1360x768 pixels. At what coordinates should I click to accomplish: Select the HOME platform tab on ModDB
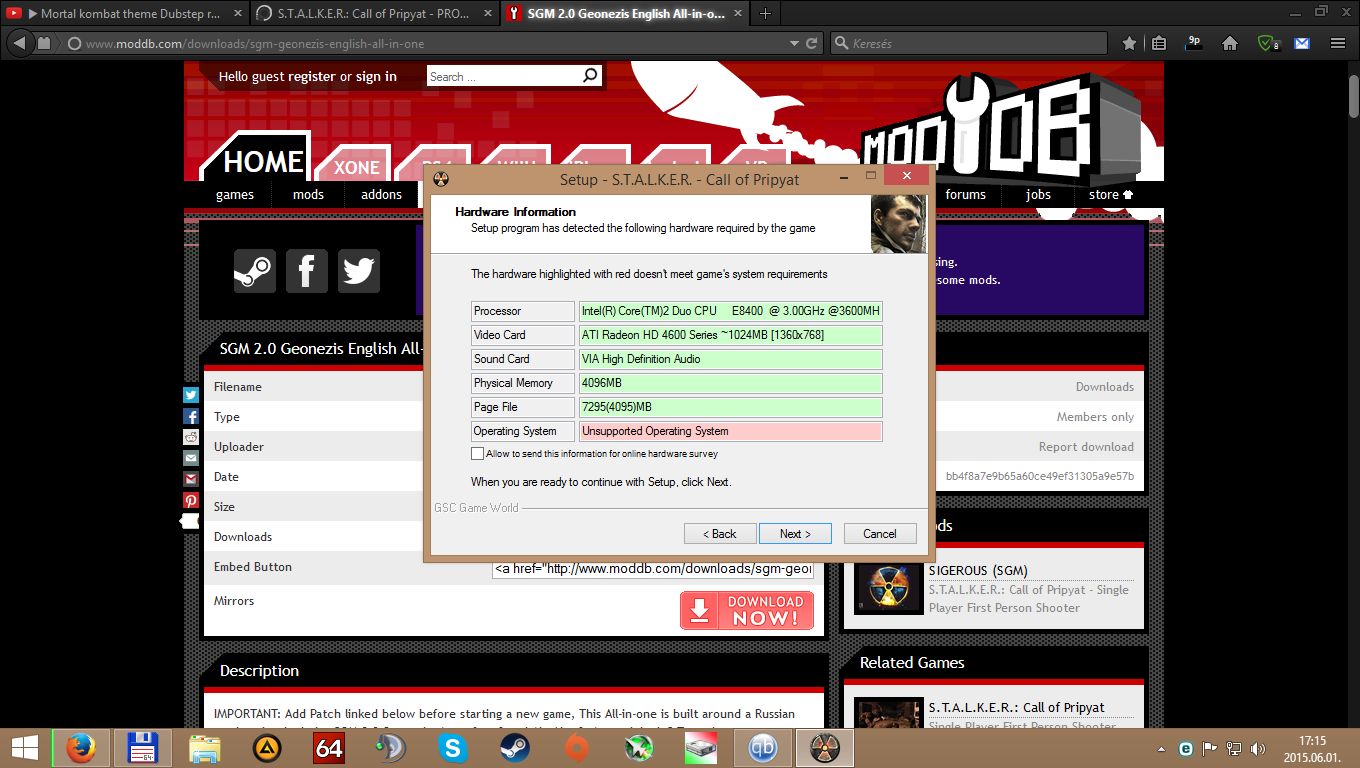(x=262, y=161)
